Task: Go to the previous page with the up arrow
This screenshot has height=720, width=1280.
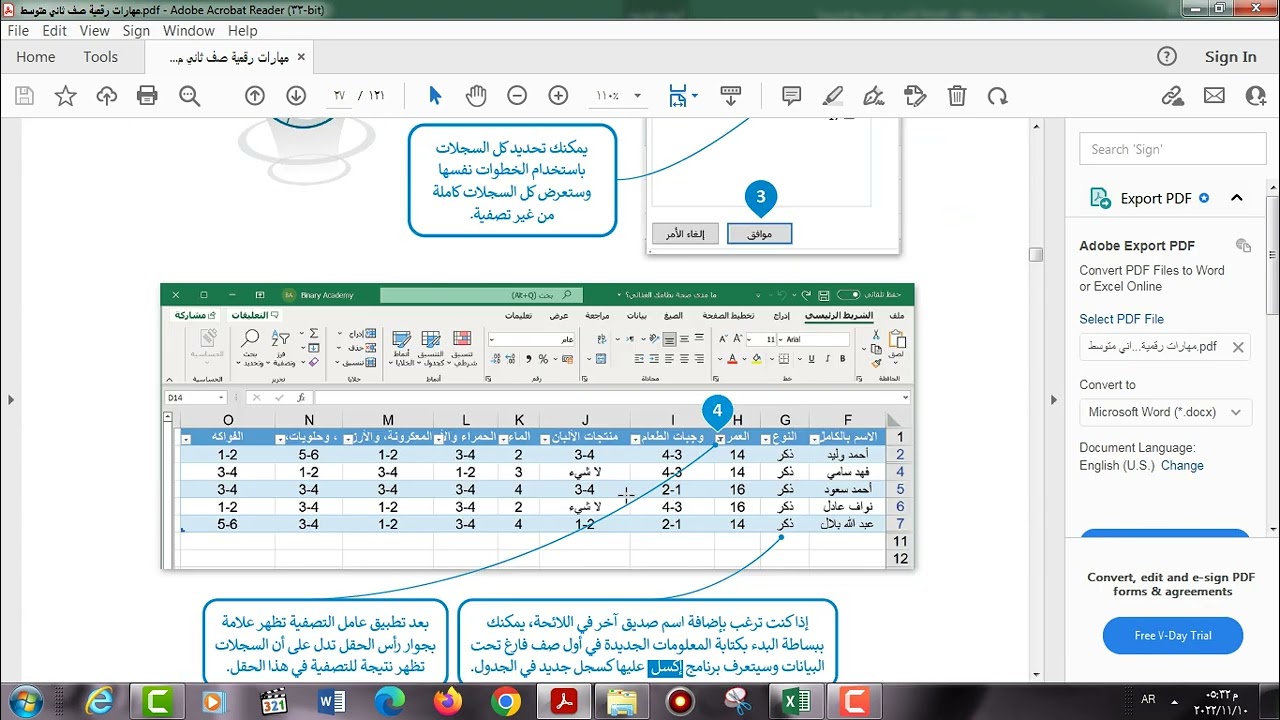Action: tap(254, 96)
